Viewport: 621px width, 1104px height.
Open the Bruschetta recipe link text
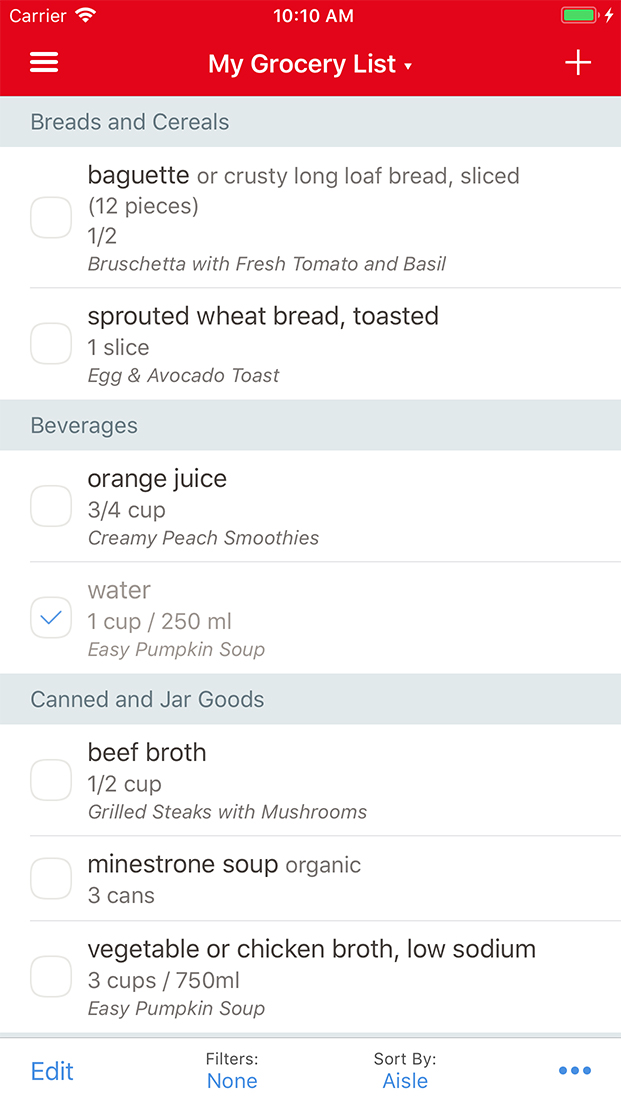click(267, 264)
